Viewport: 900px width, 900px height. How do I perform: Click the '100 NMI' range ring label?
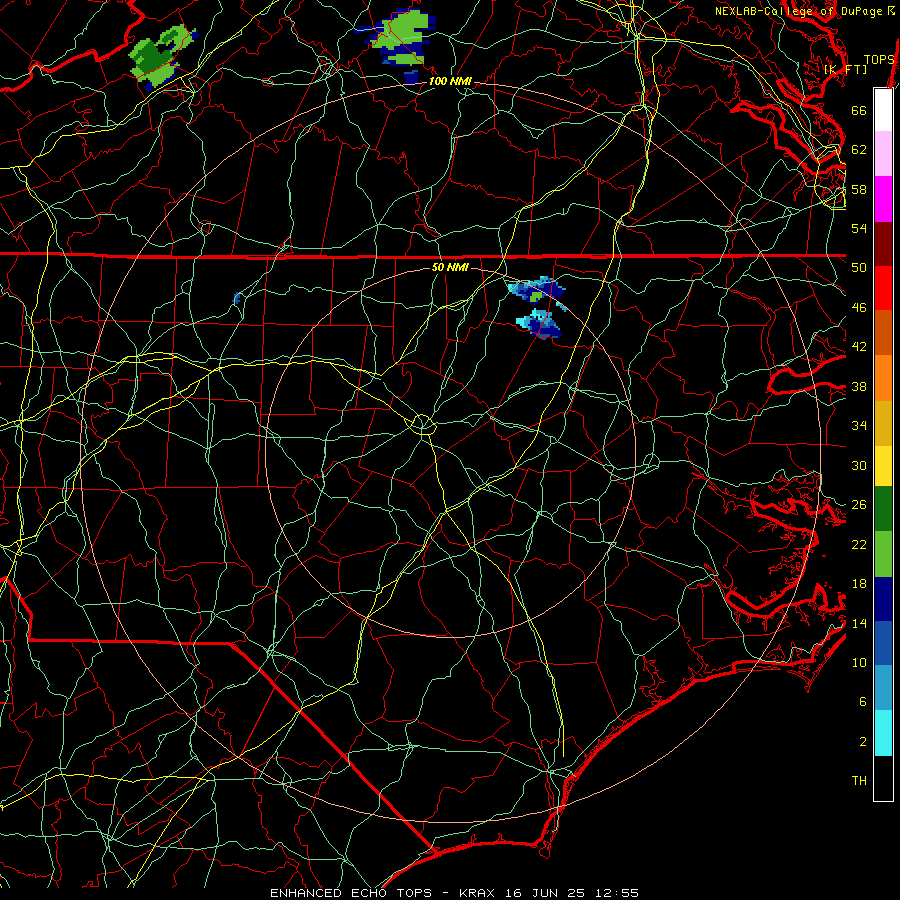tap(450, 82)
